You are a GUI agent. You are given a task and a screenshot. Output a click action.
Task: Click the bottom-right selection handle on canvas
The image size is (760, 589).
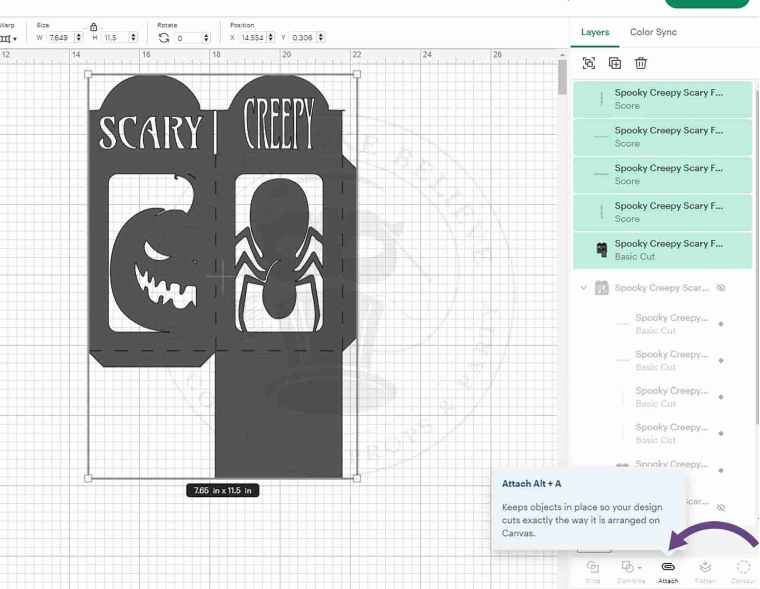357,478
